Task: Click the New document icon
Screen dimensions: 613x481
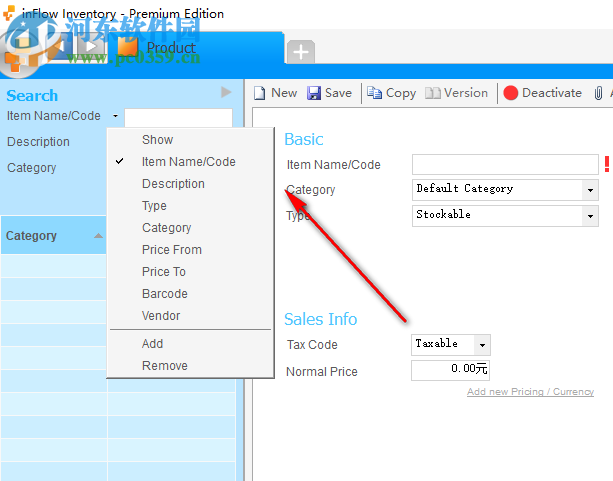Action: coord(260,93)
